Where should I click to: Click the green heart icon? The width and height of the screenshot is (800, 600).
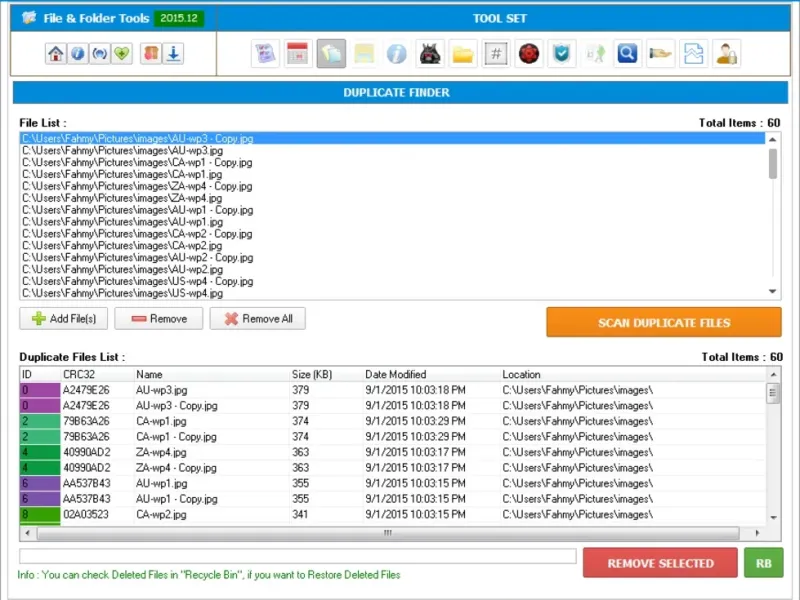[121, 54]
